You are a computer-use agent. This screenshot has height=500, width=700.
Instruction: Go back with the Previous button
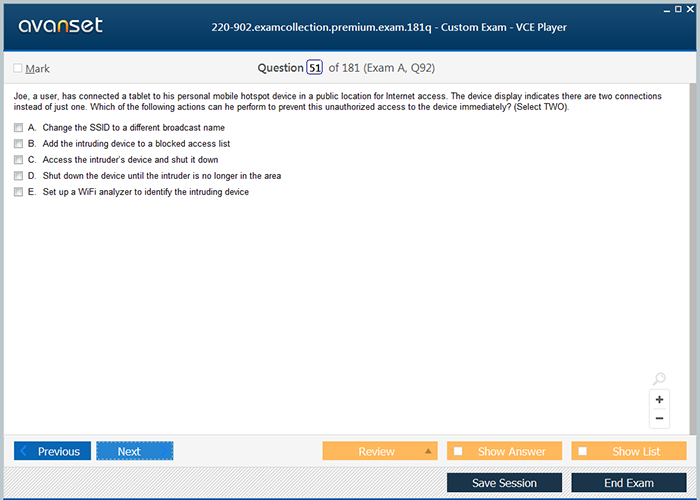click(53, 451)
